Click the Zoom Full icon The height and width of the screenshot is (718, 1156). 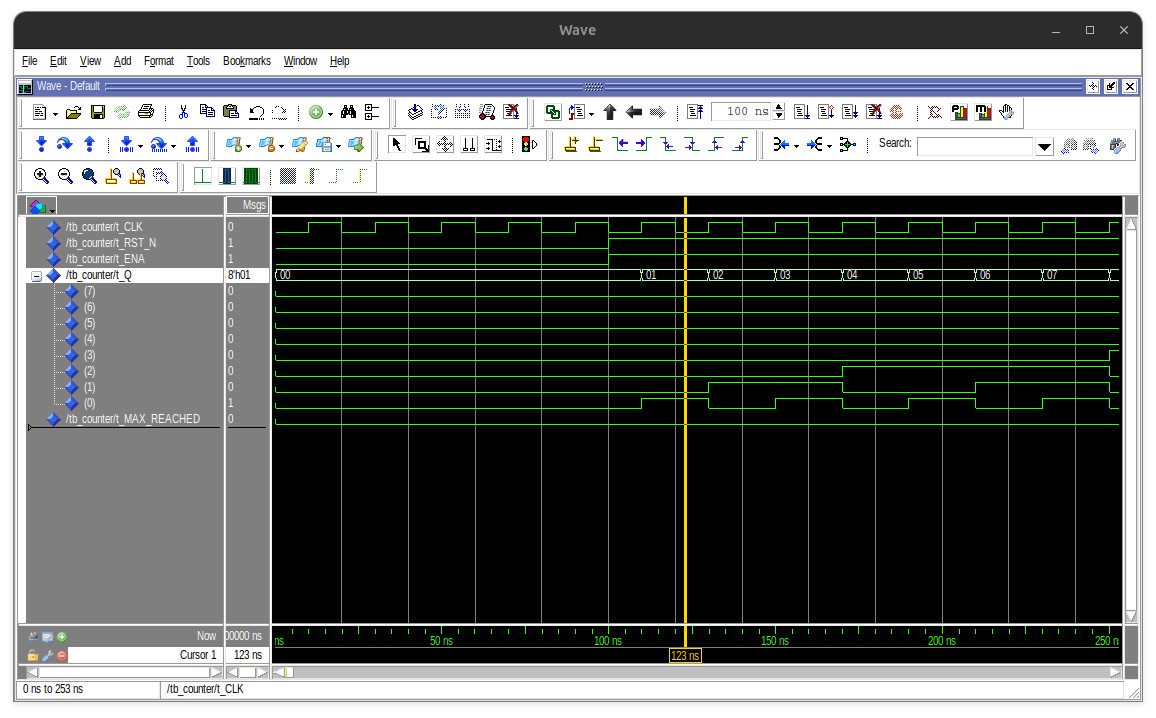tap(89, 176)
